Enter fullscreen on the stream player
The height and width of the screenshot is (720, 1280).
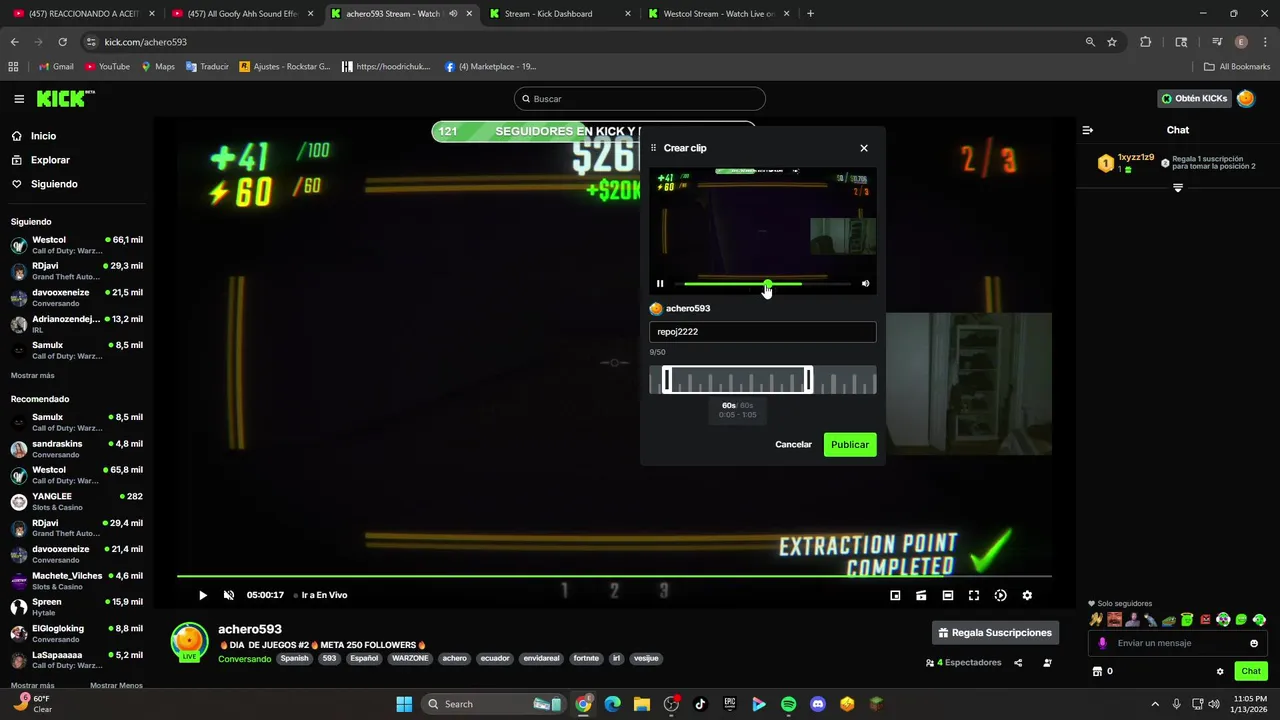click(974, 595)
